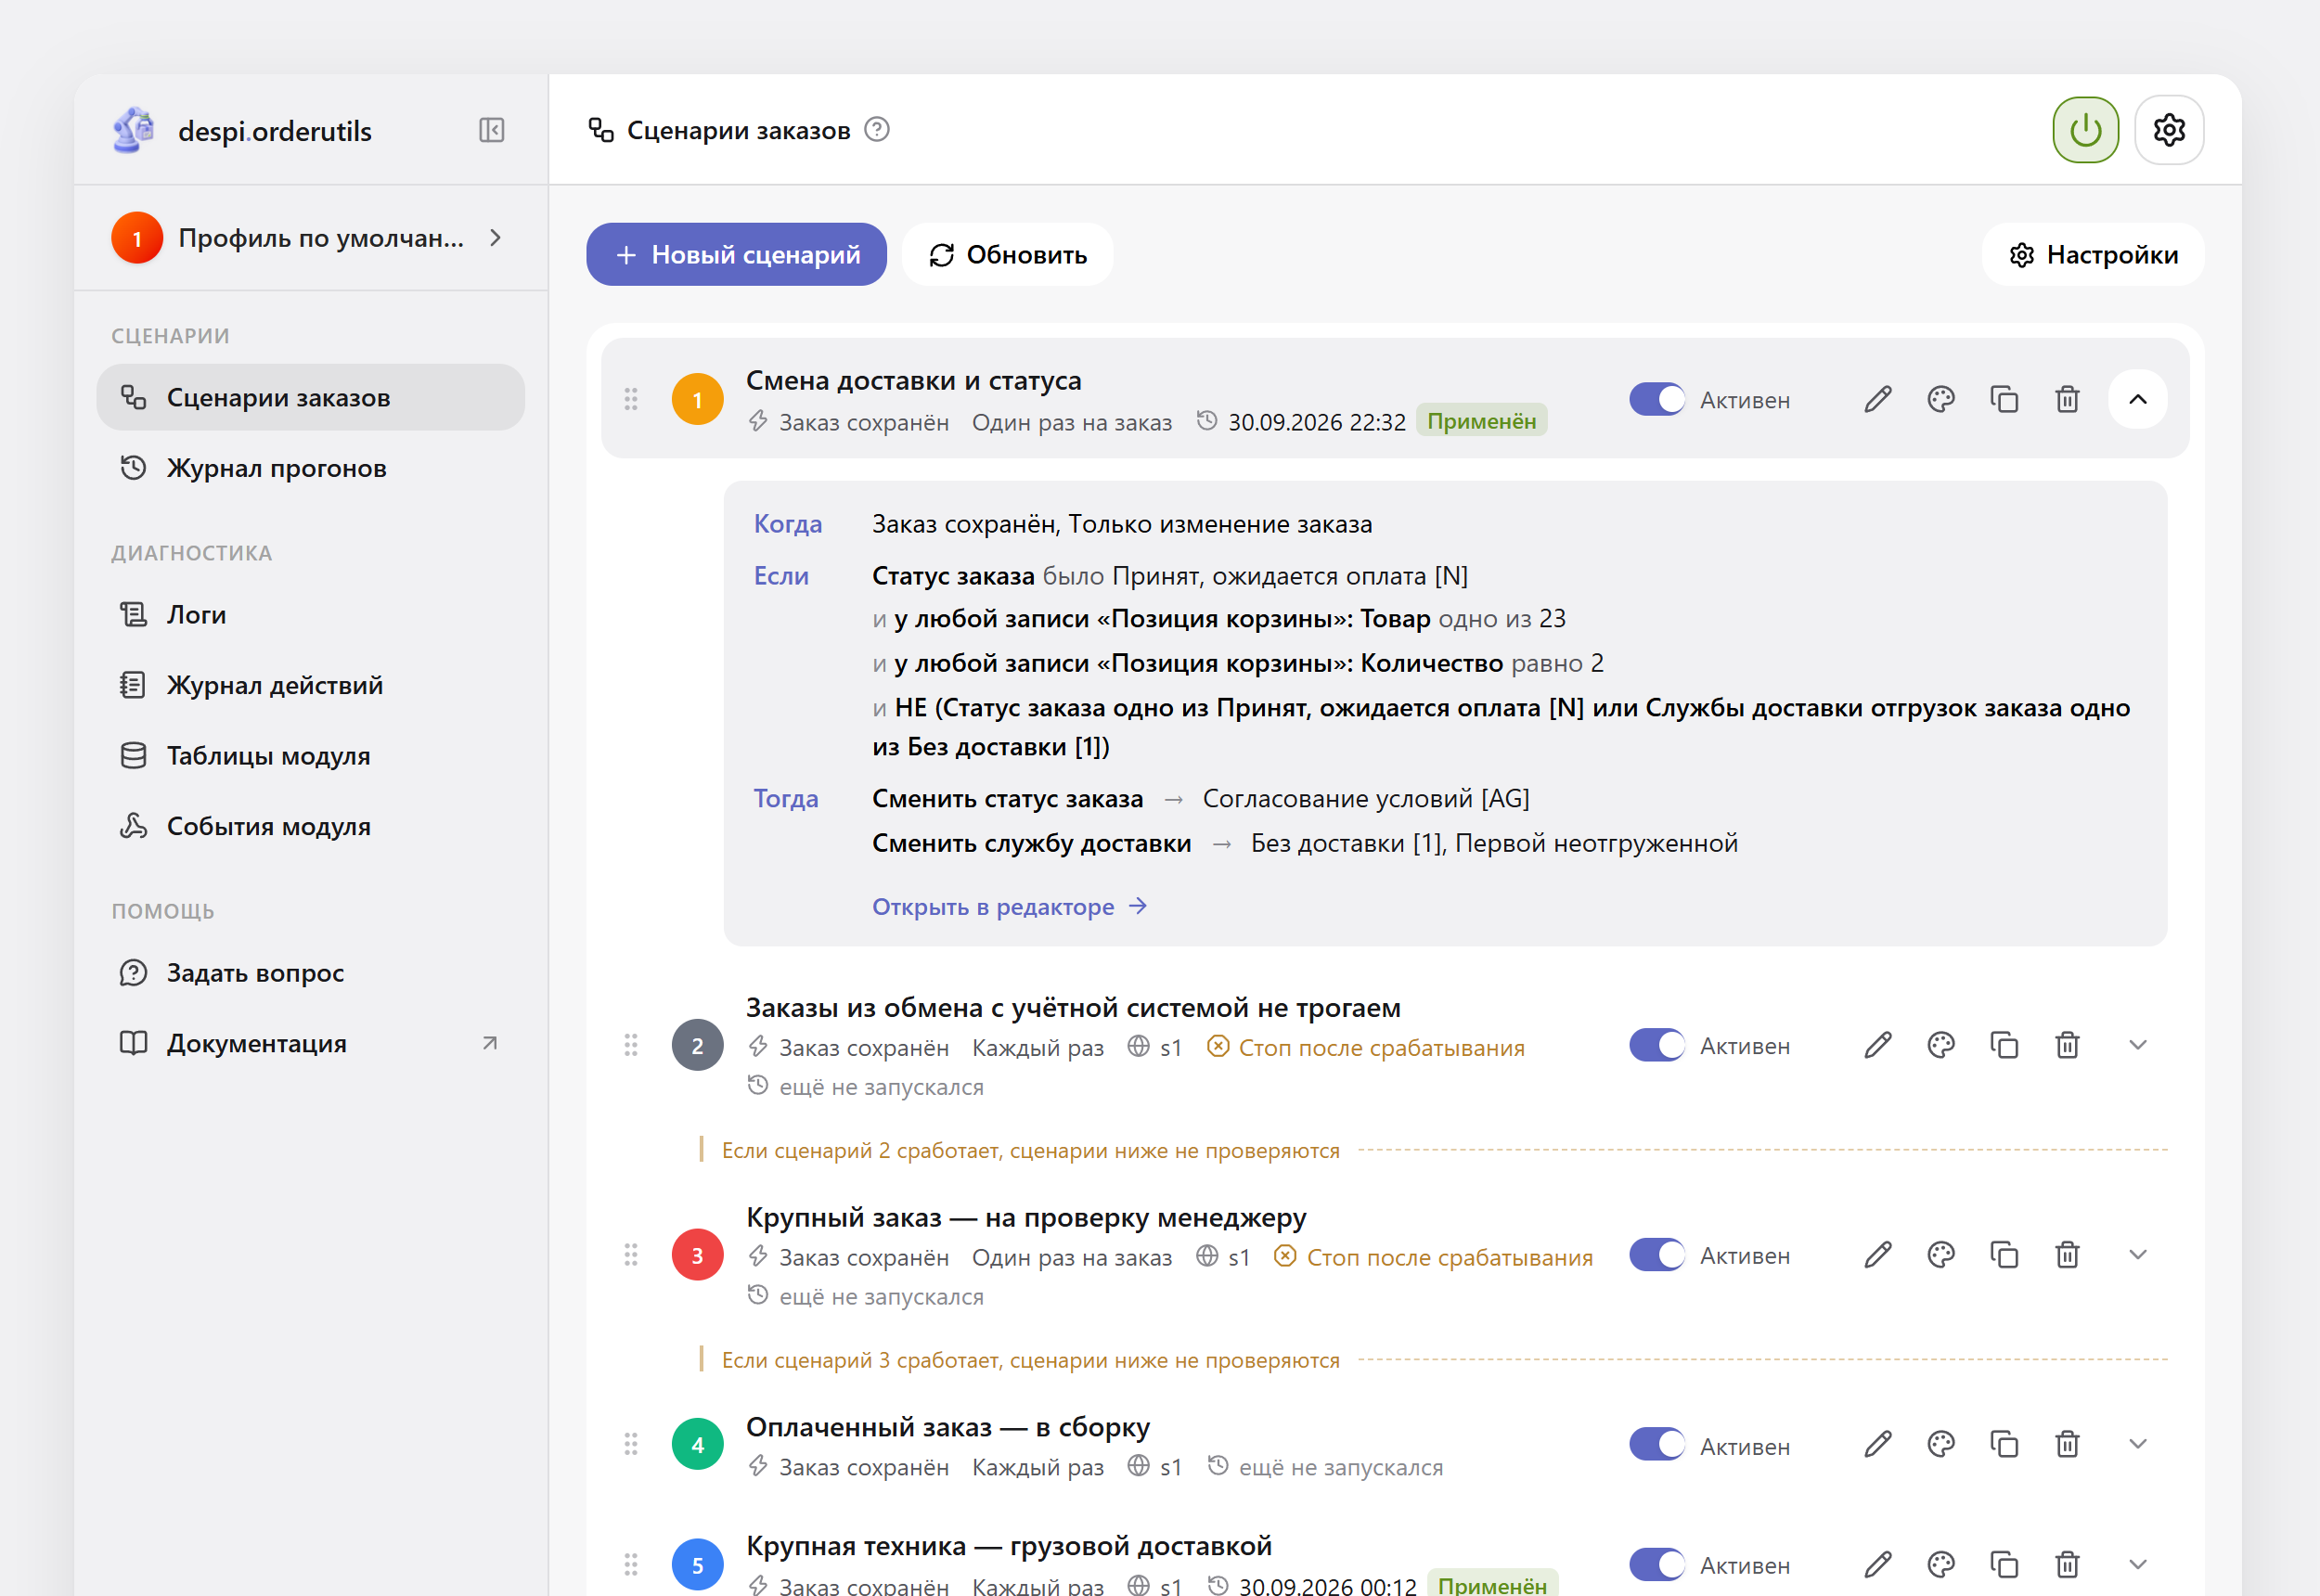The width and height of the screenshot is (2320, 1596).
Task: Edit 'Крупная техника — грузовой доставкой' scenario
Action: click(x=1877, y=1565)
